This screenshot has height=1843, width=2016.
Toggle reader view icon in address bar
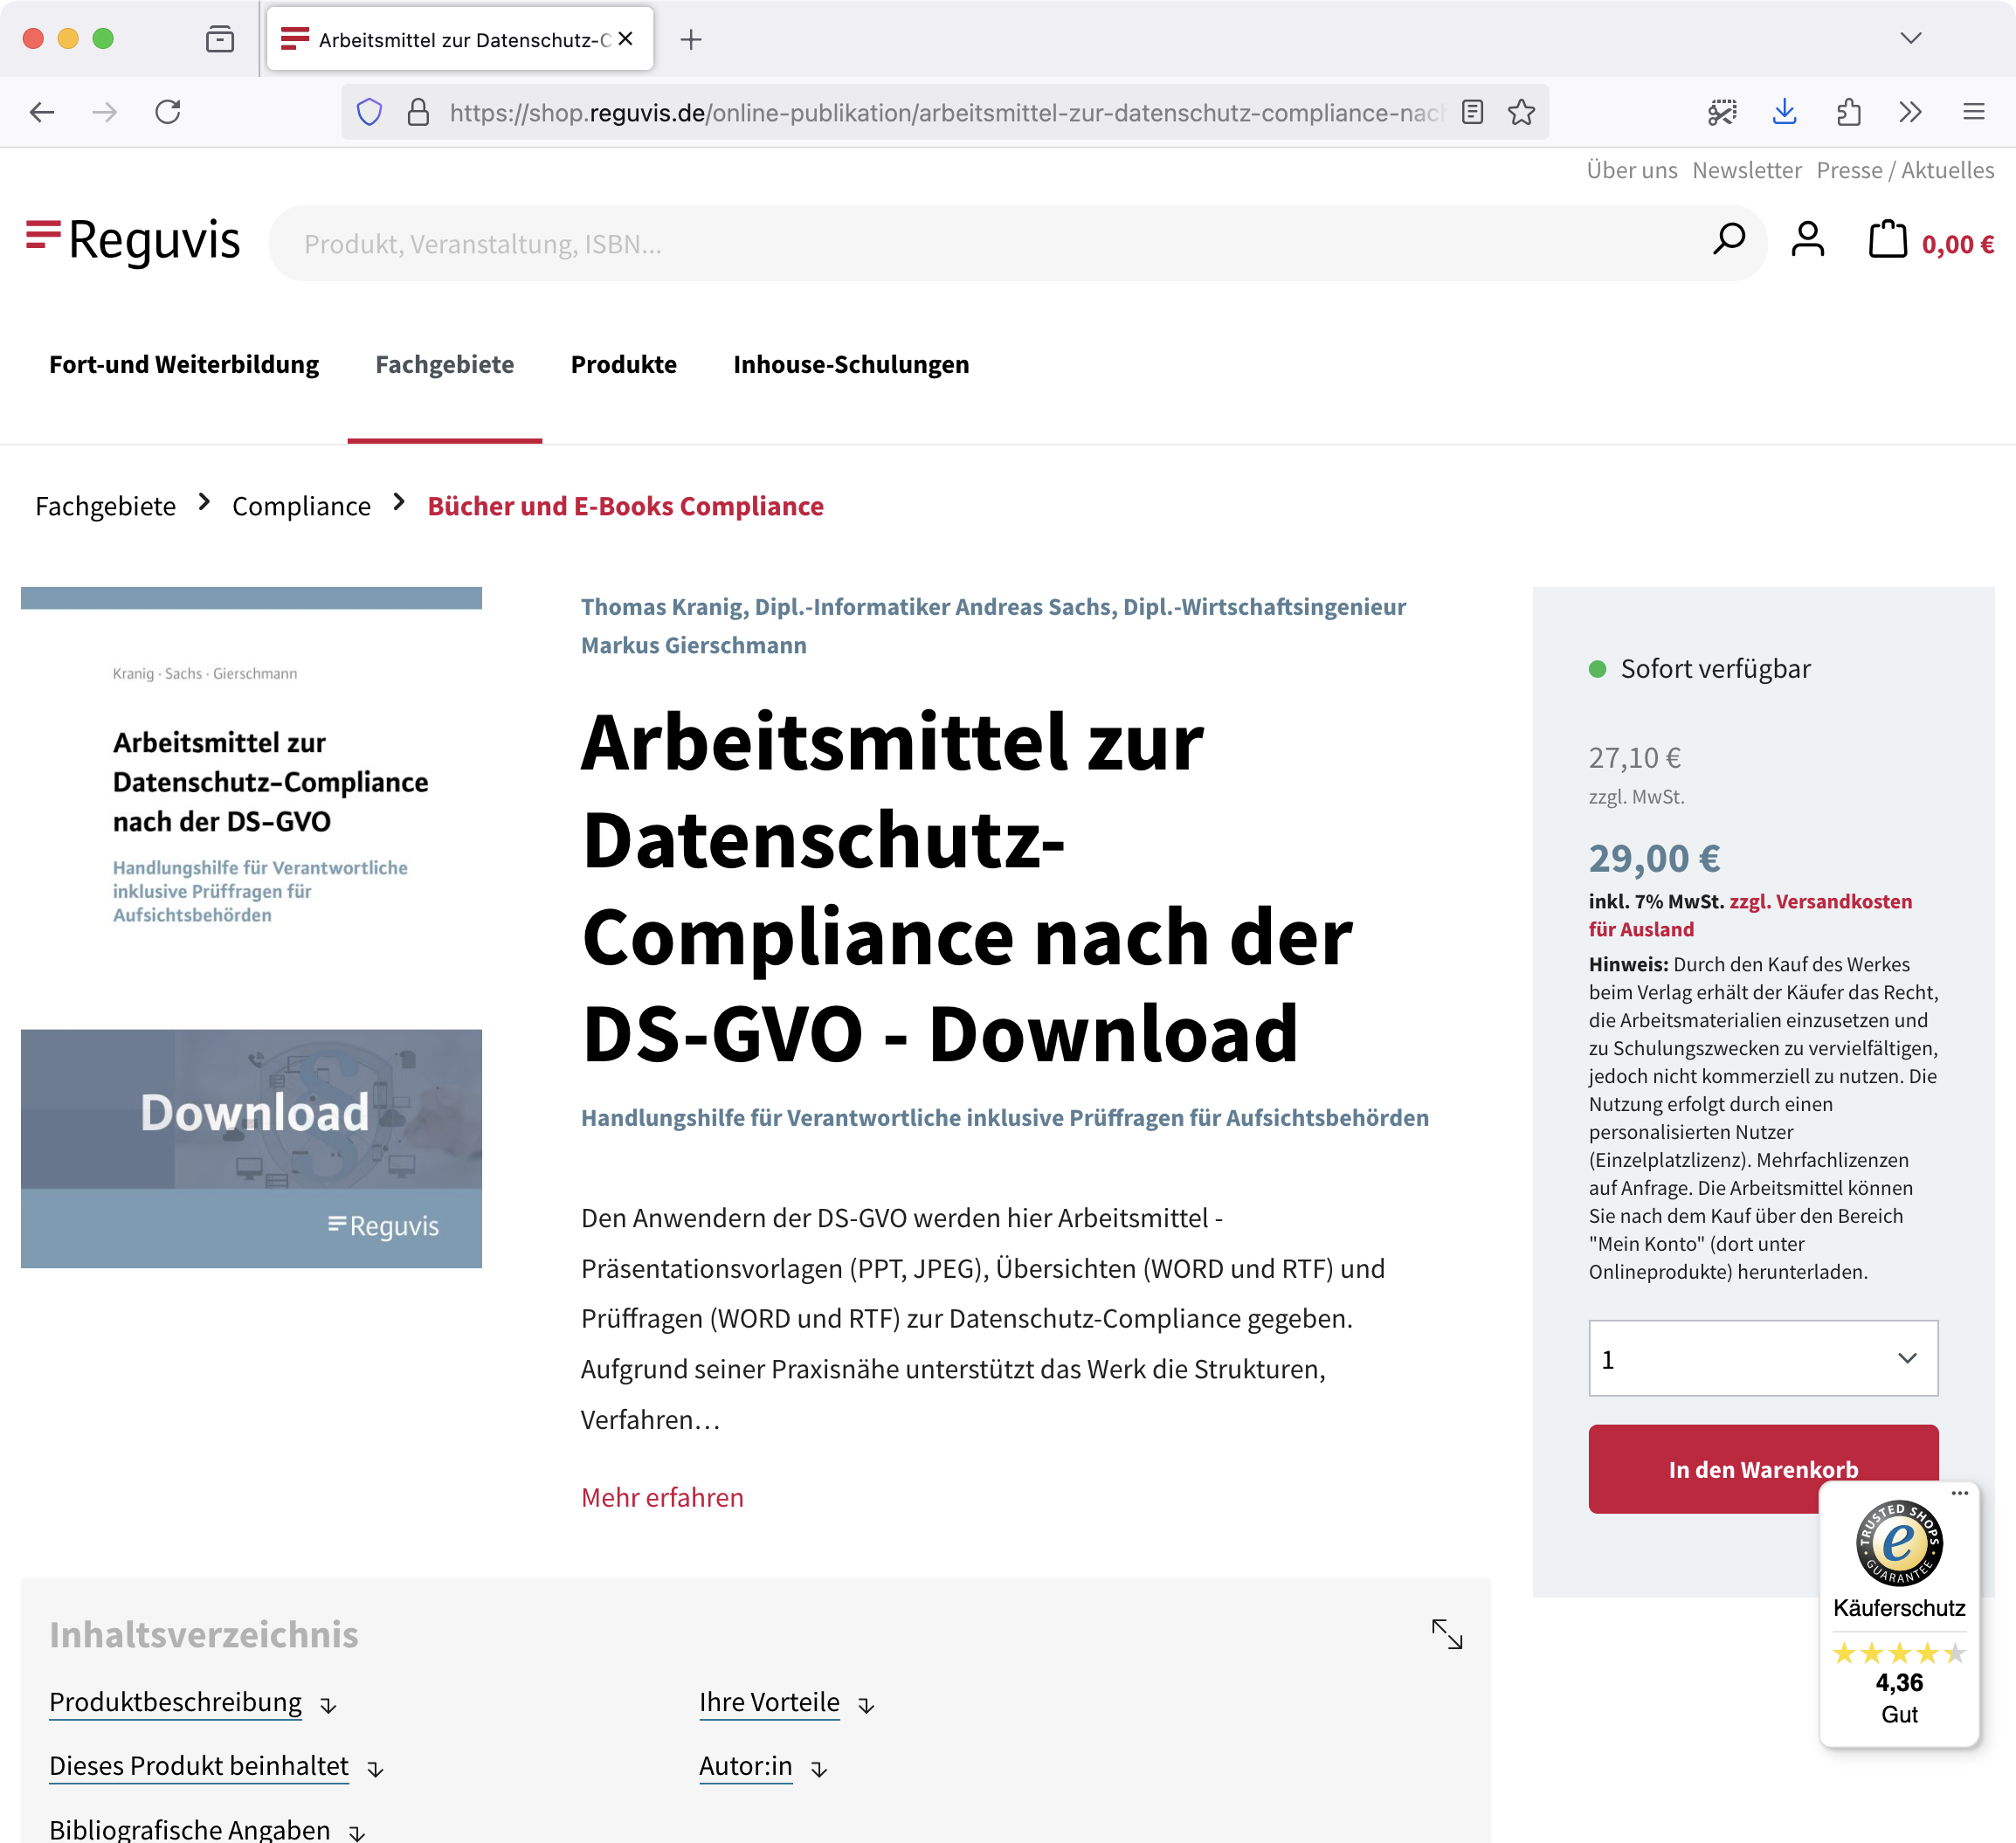pos(1472,112)
